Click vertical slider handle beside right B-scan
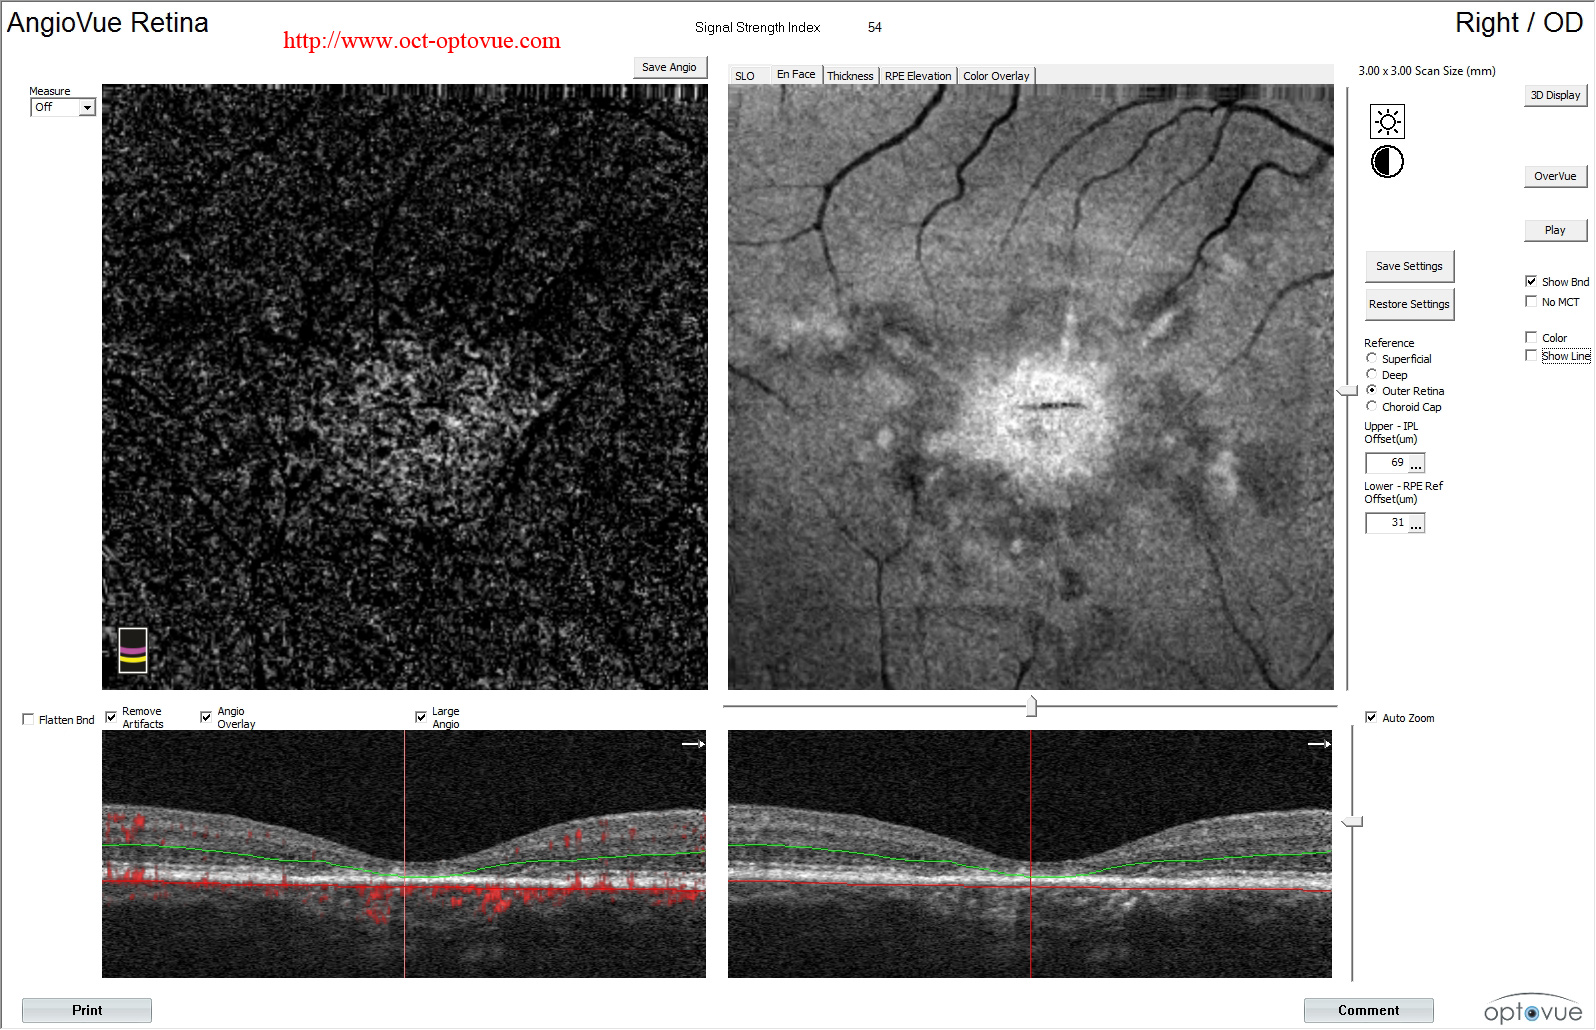This screenshot has width=1596, height=1030. point(1352,821)
